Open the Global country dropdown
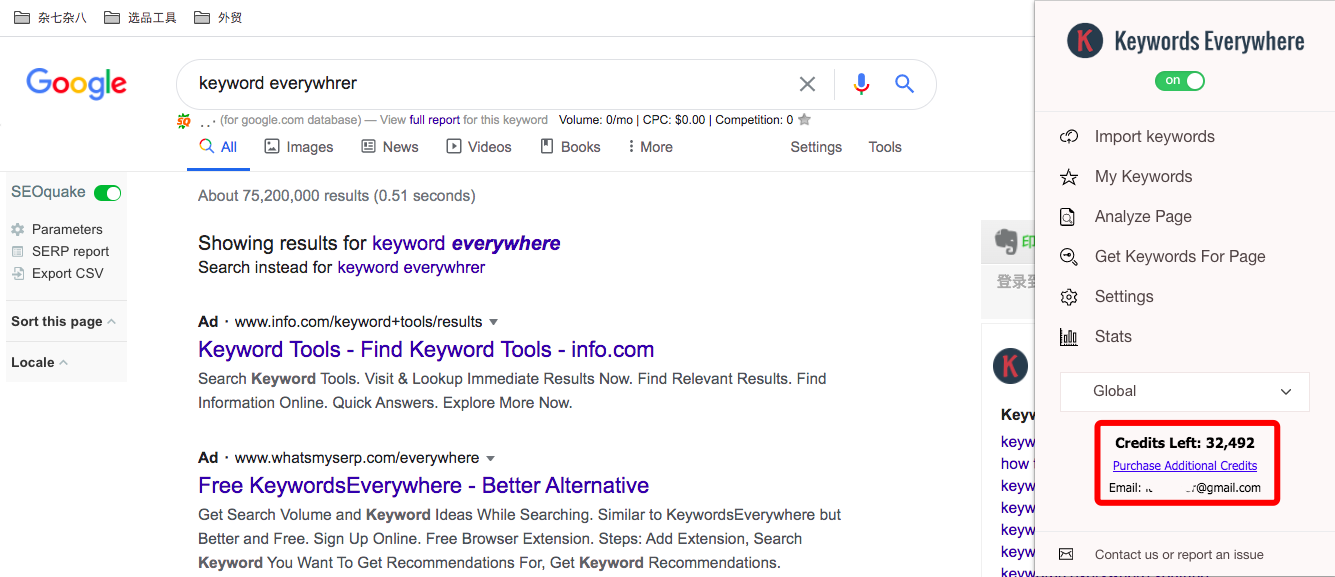 1184,392
